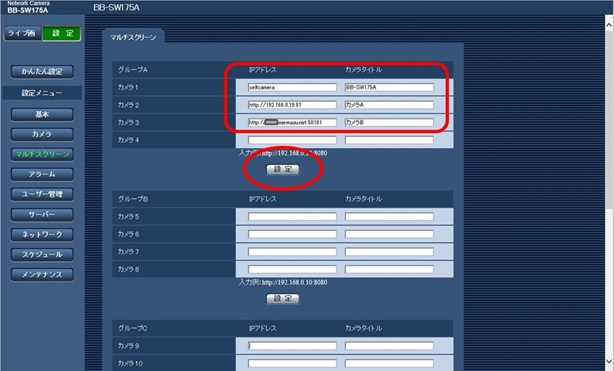Click the カメラ1 row label
614x371 pixels.
(128, 87)
